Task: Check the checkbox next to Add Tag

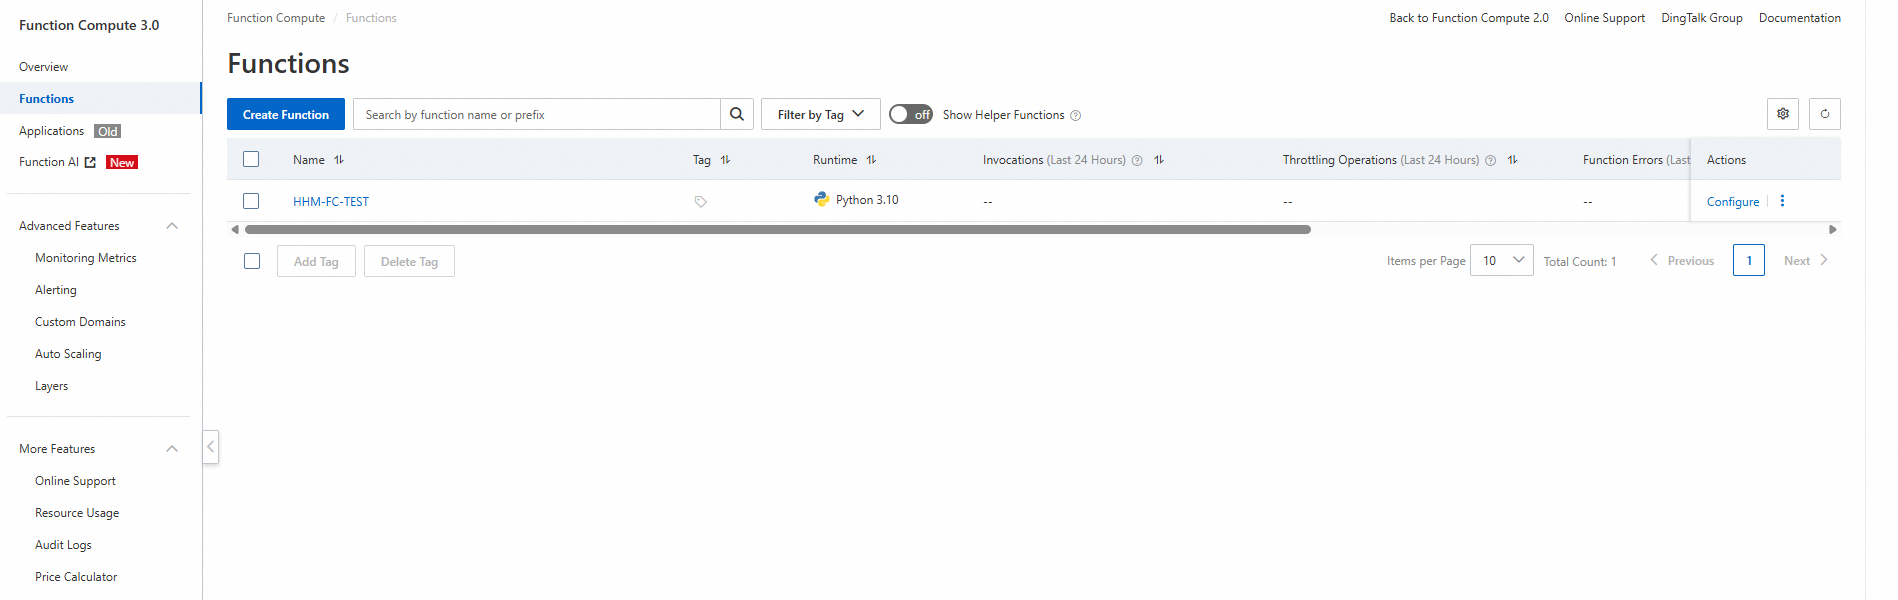Action: coord(252,261)
